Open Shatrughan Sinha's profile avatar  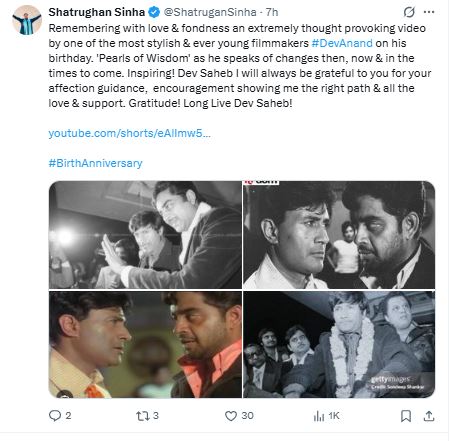(x=27, y=20)
